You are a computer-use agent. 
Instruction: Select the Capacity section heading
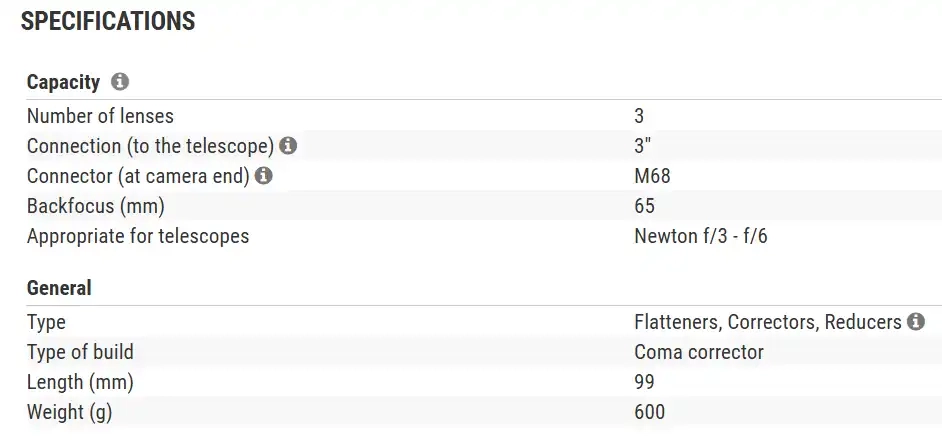pyautogui.click(x=63, y=82)
